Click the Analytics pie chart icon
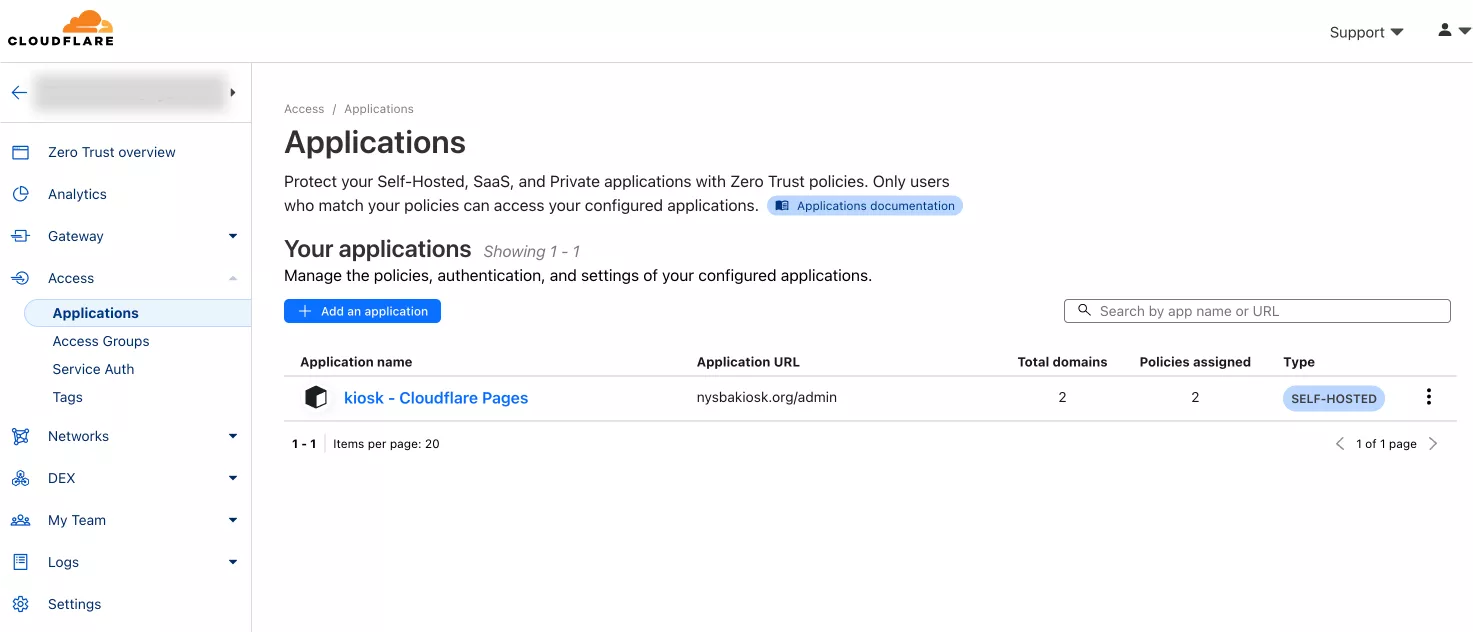This screenshot has height=632, width=1473. pyautogui.click(x=20, y=194)
